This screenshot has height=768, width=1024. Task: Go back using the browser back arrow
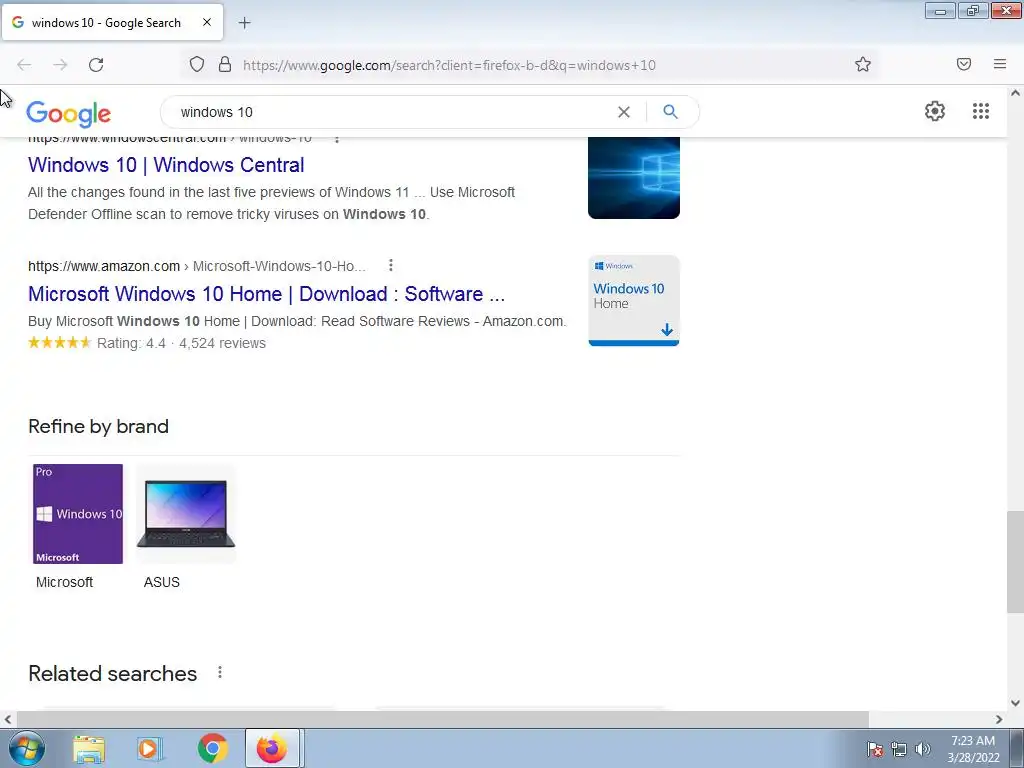point(24,65)
